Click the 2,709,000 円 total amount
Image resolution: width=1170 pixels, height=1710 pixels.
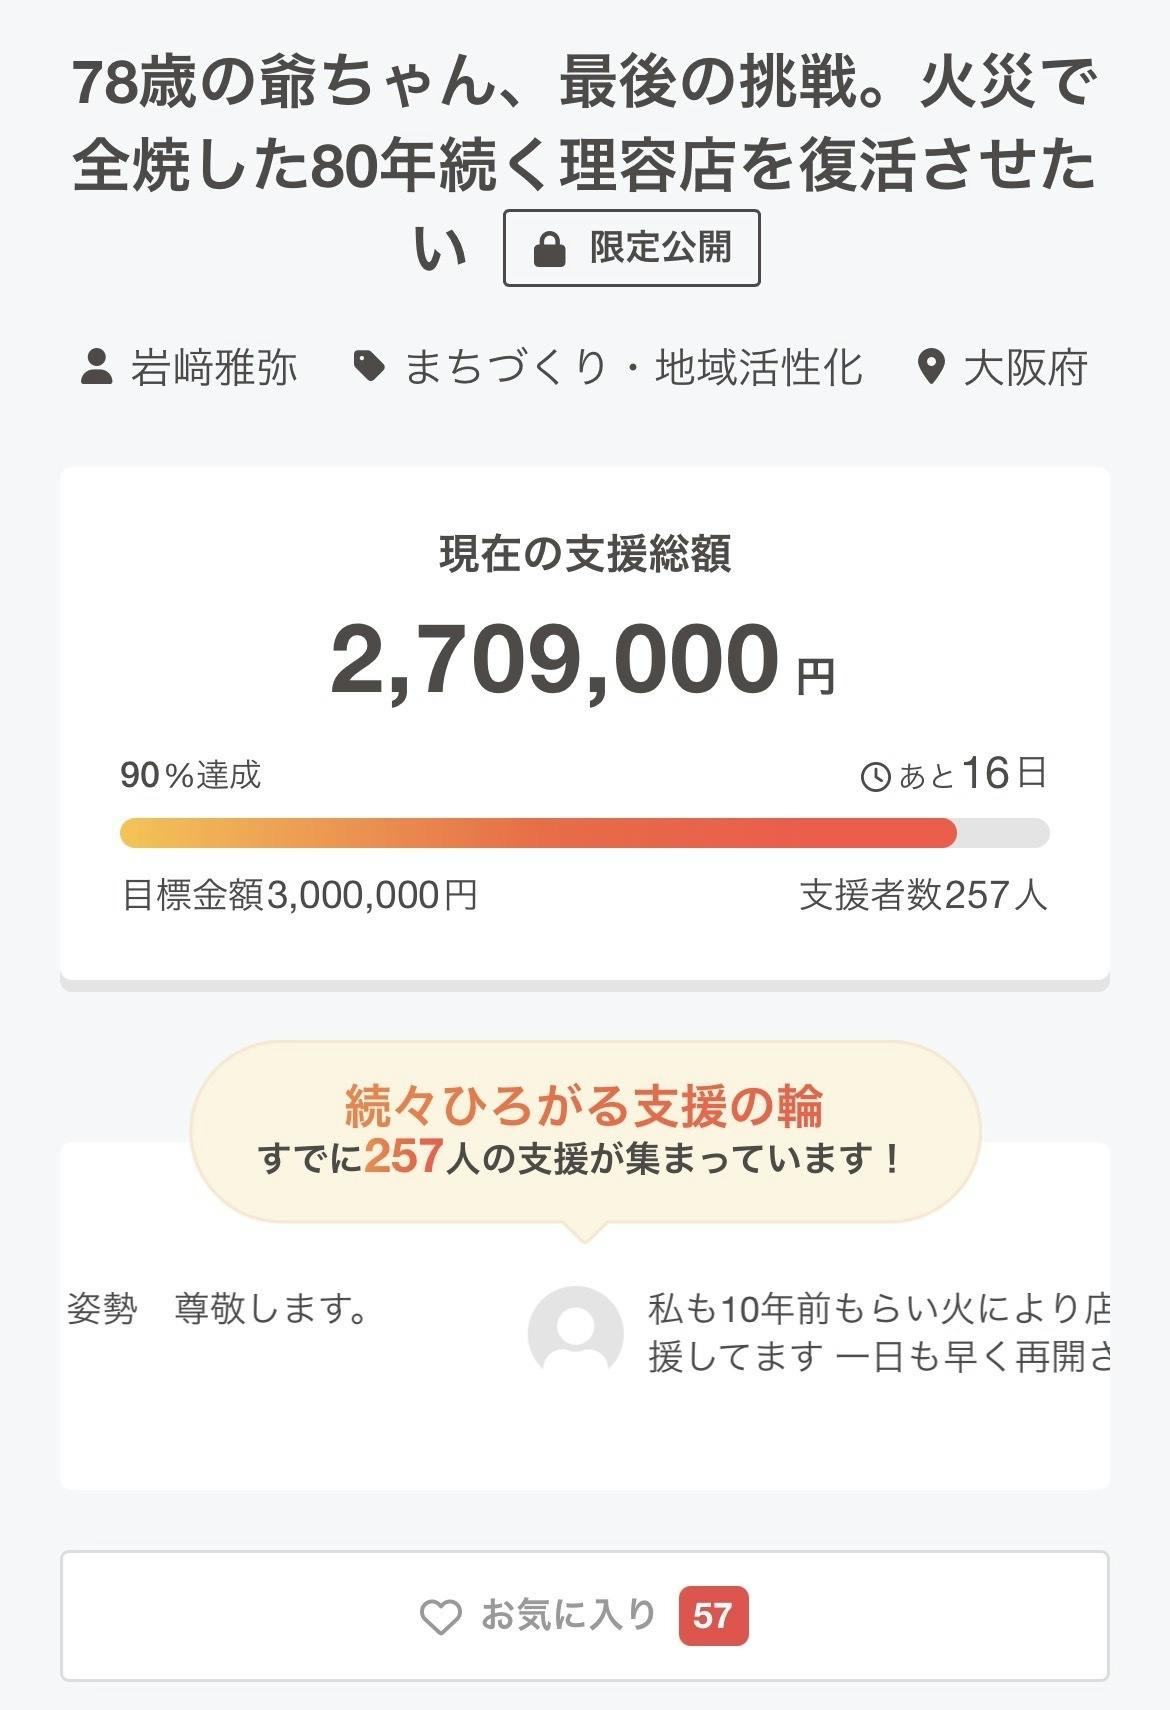point(582,660)
